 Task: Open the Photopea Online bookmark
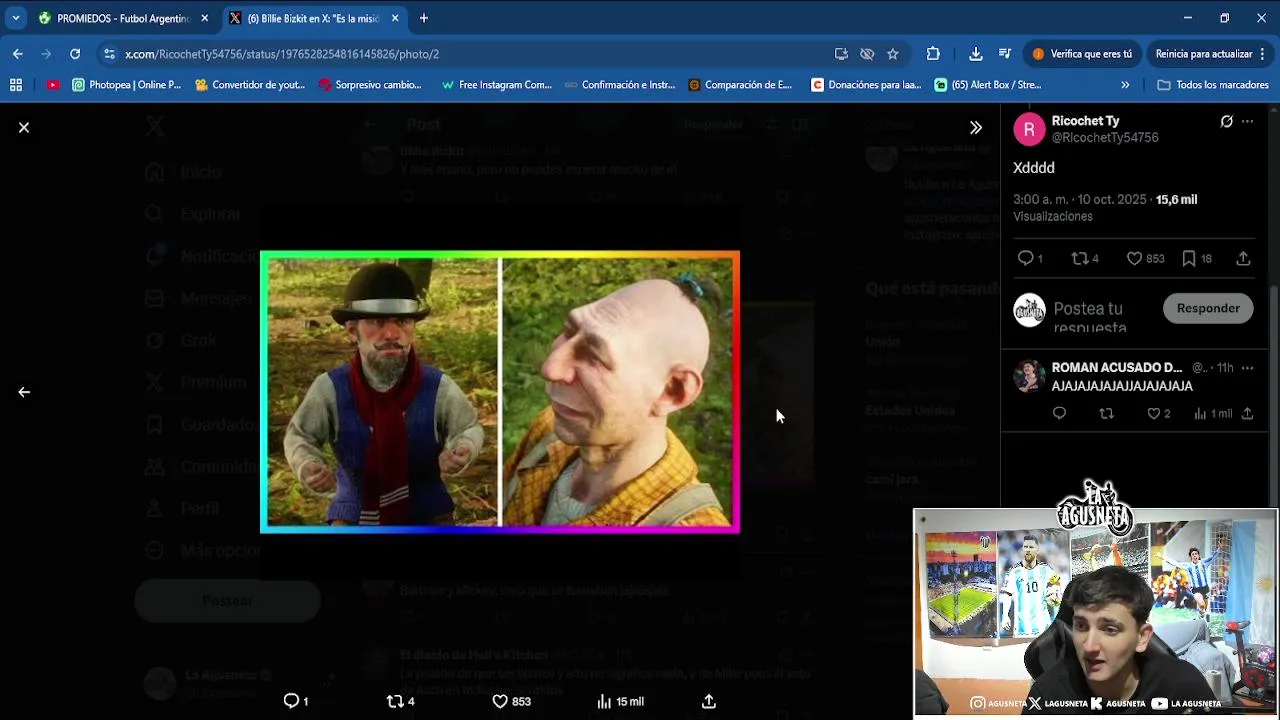(127, 85)
